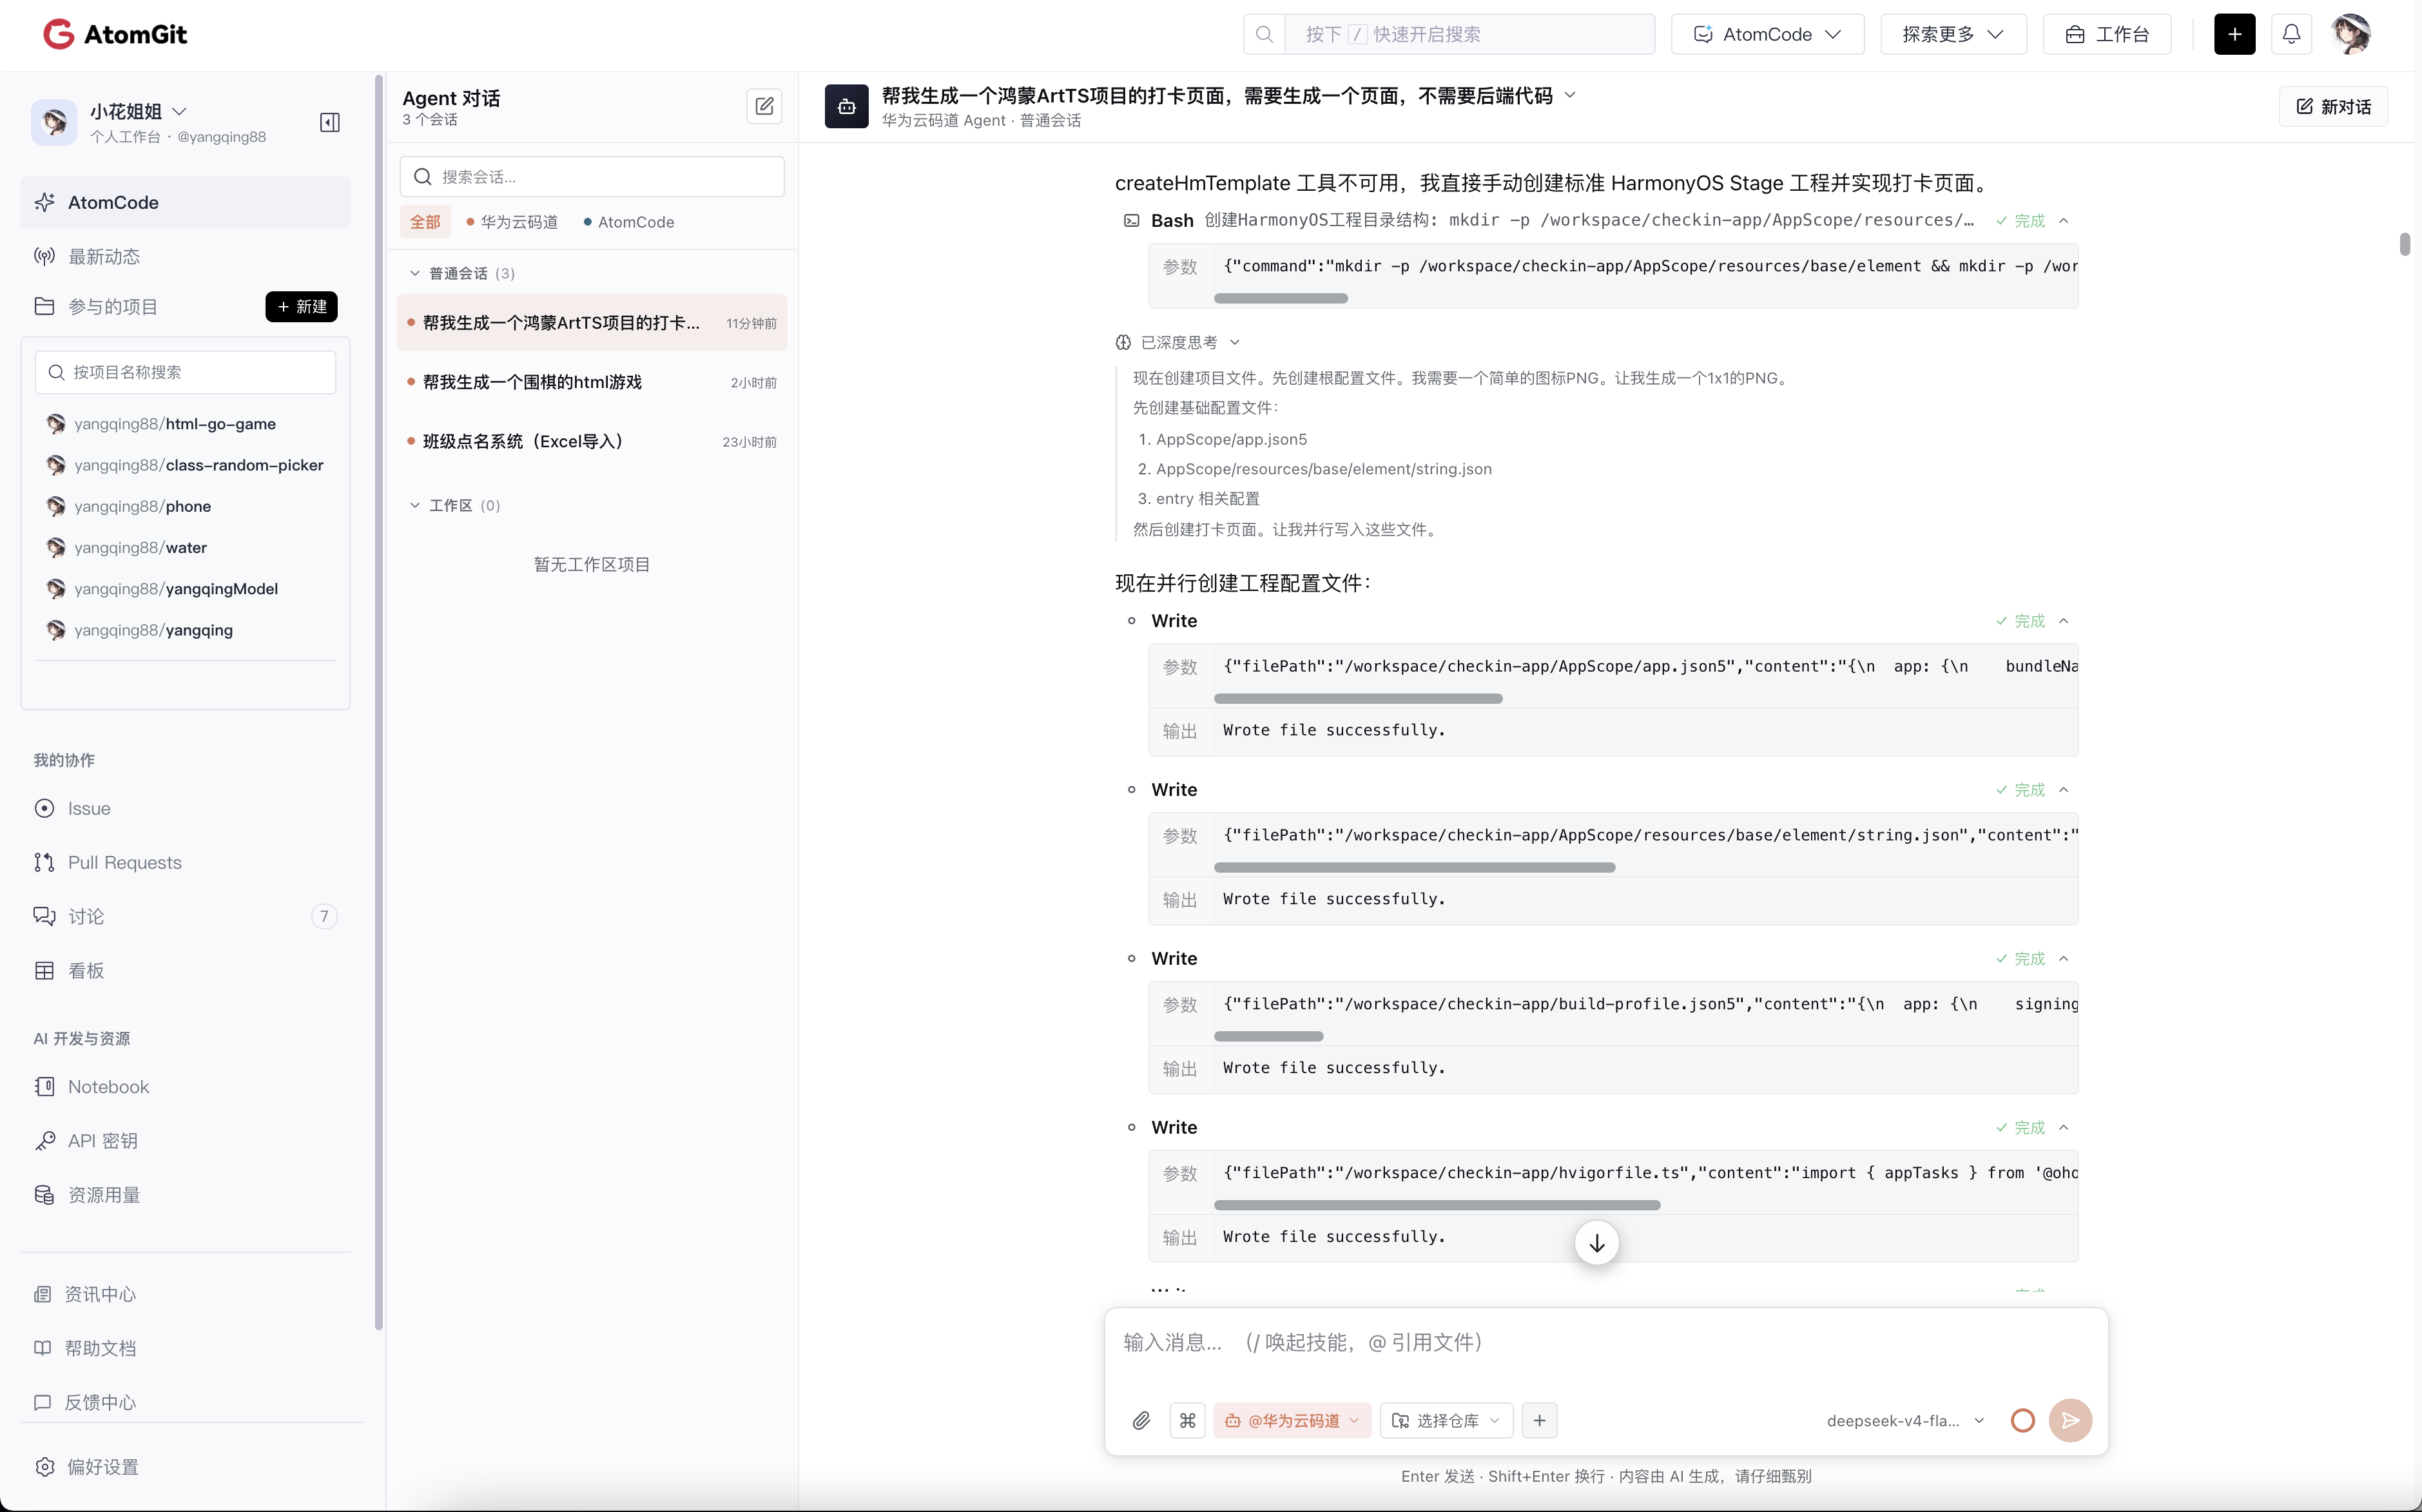Open 看板 in the sidebar
Viewport: 2422px width, 1512px height.
(186, 970)
